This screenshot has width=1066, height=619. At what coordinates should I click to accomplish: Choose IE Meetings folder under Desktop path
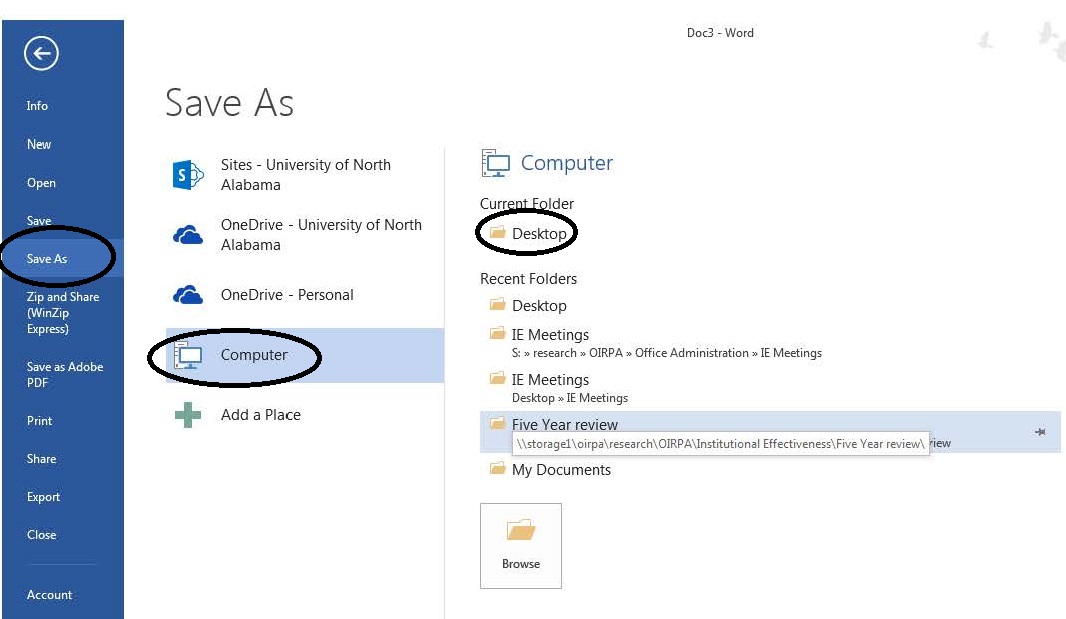550,380
